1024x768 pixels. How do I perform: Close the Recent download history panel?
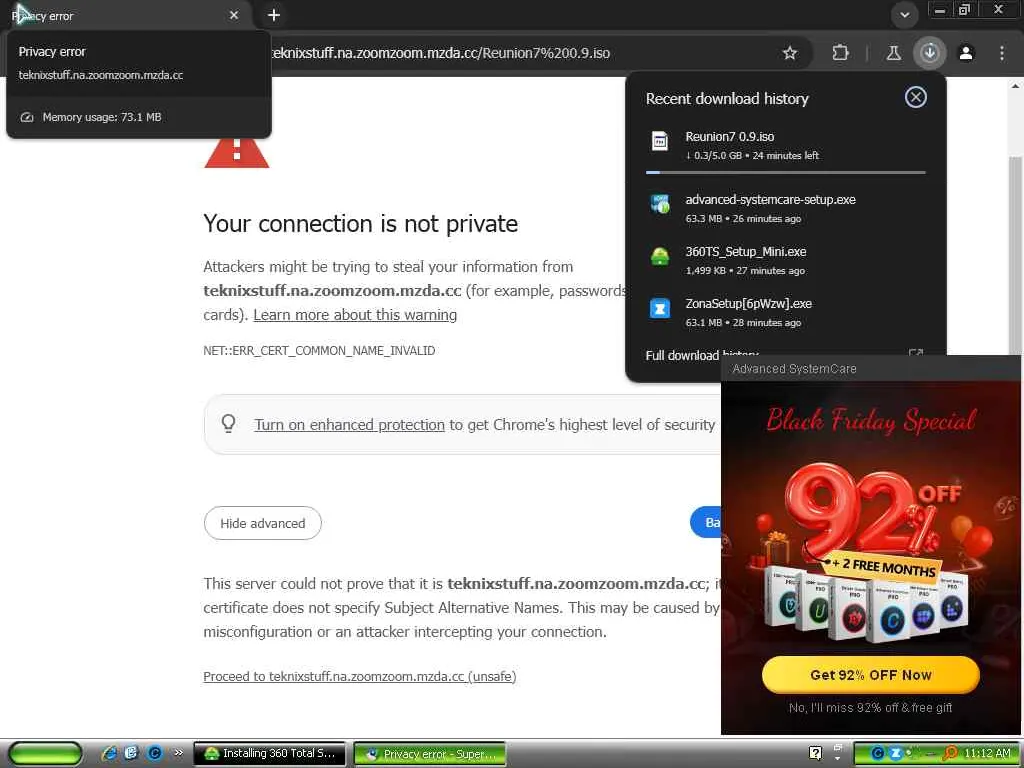tap(916, 97)
